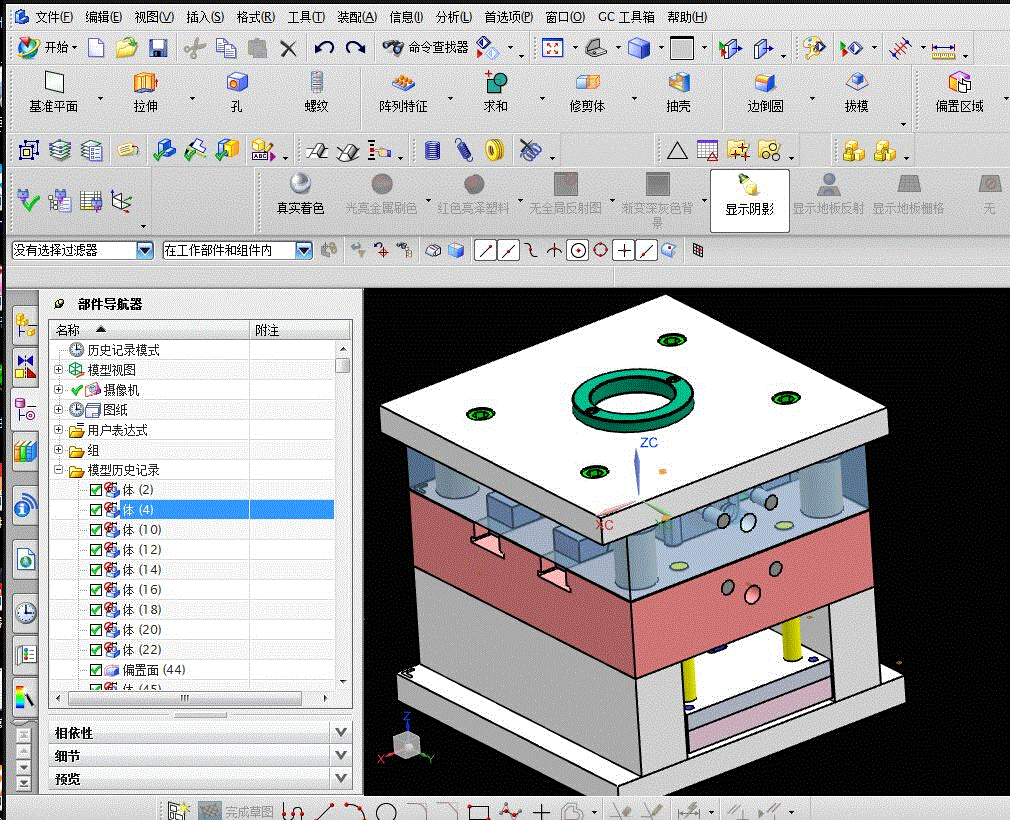Click the 显示阴影 show shadows button
This screenshot has width=1010, height=820.
(x=749, y=195)
